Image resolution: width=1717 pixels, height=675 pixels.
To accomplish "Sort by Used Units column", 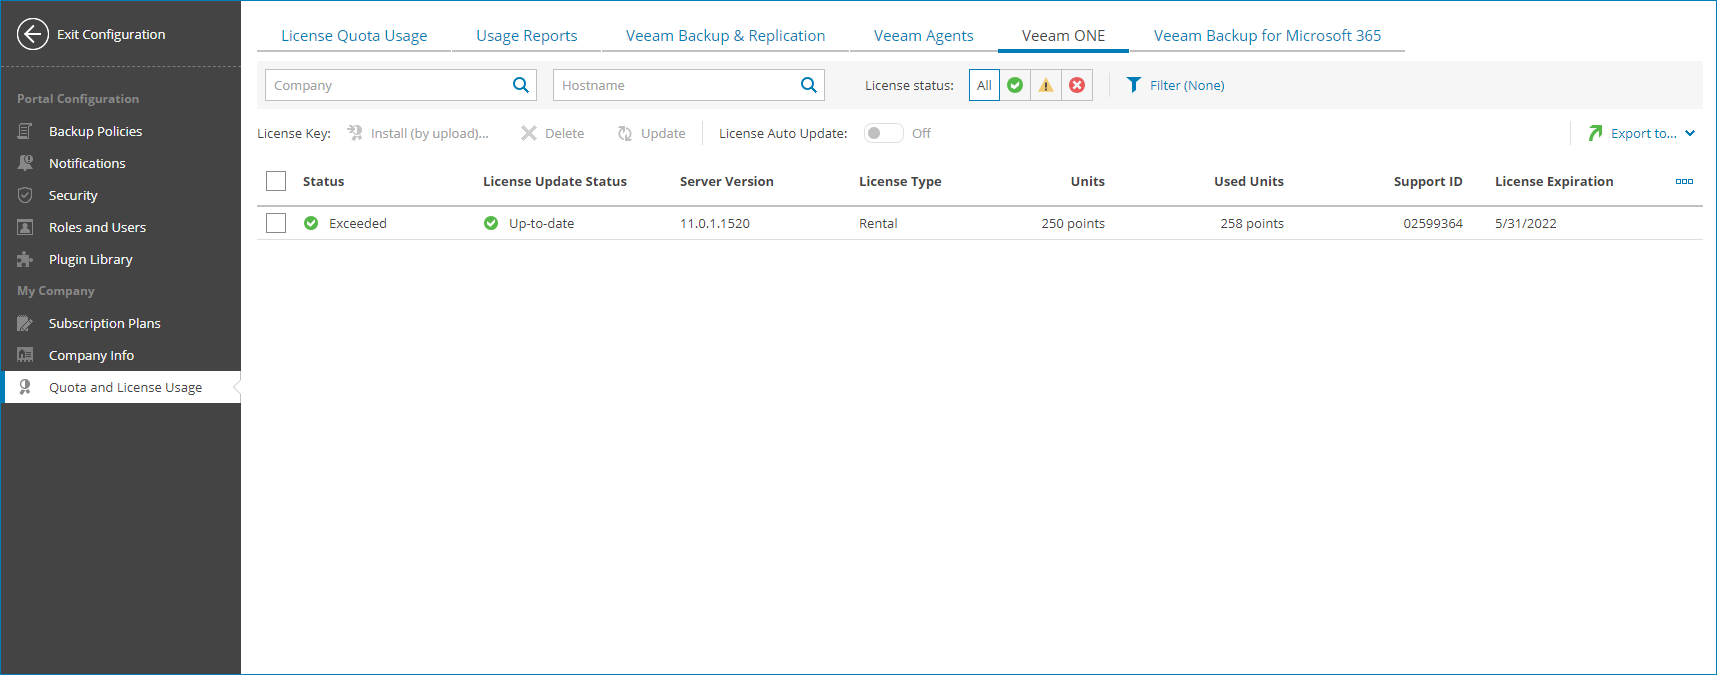I will [1249, 181].
